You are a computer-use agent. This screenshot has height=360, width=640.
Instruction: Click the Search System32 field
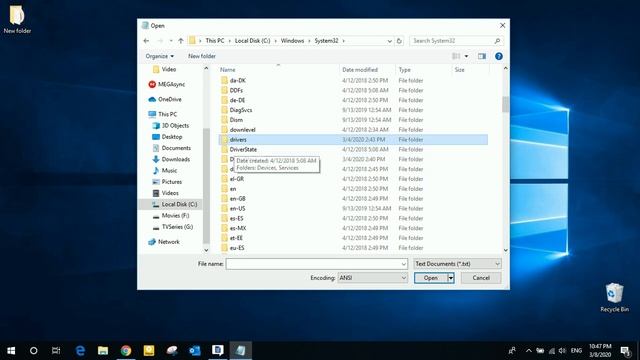click(456, 41)
